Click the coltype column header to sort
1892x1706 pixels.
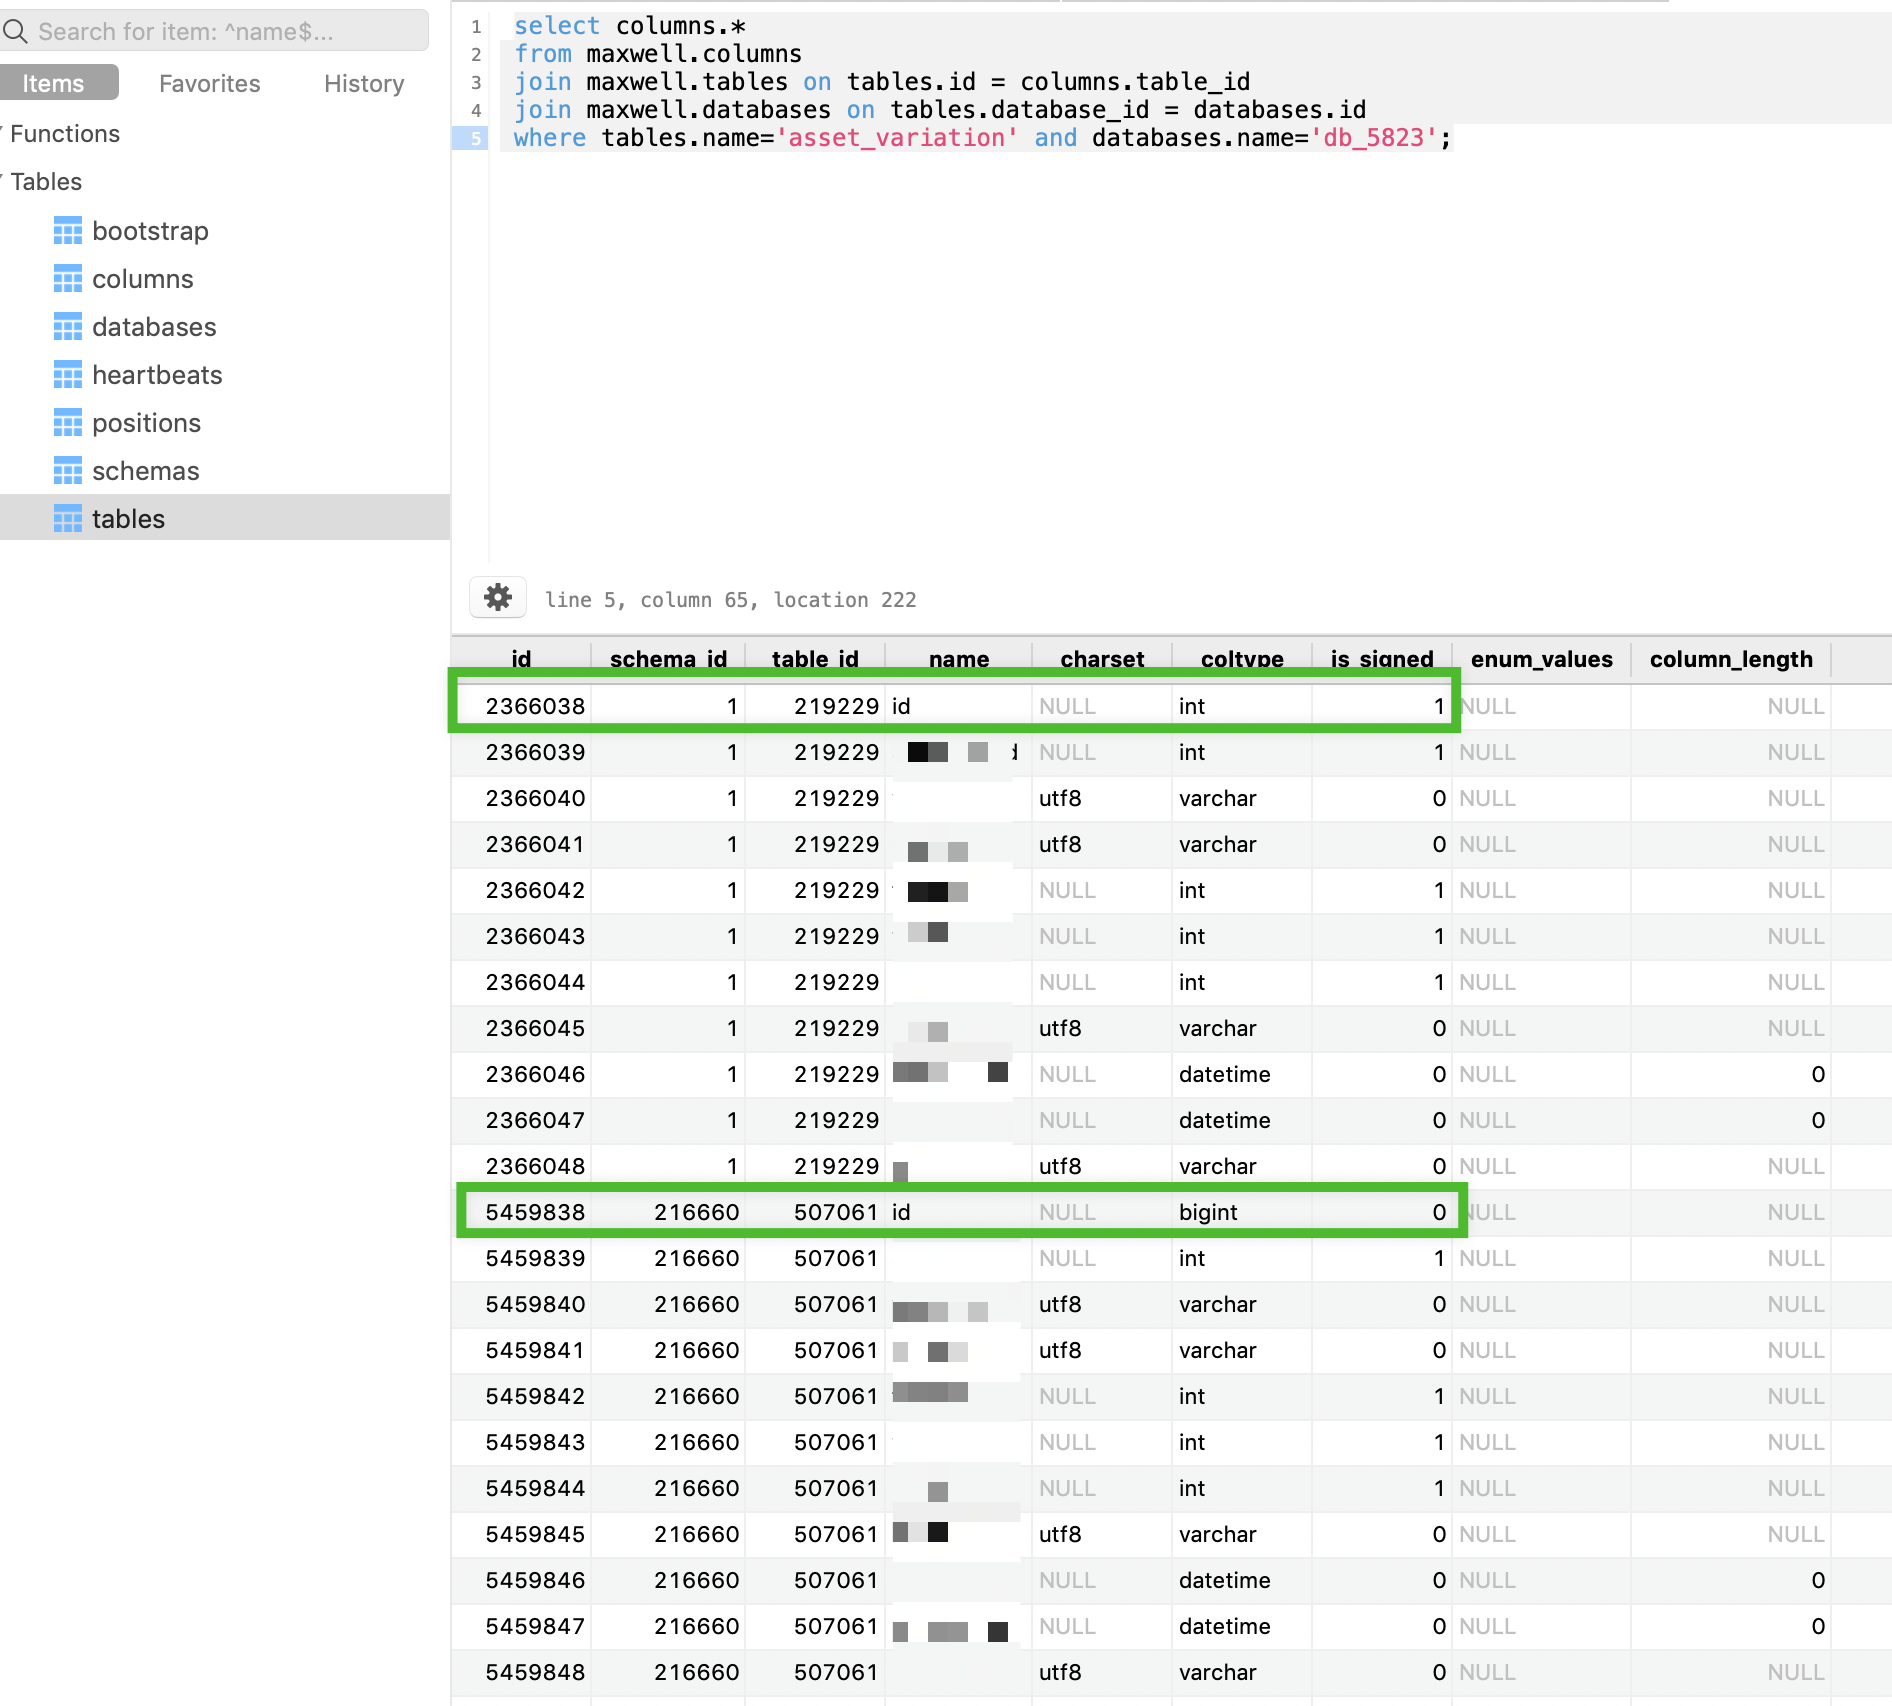click(x=1241, y=659)
